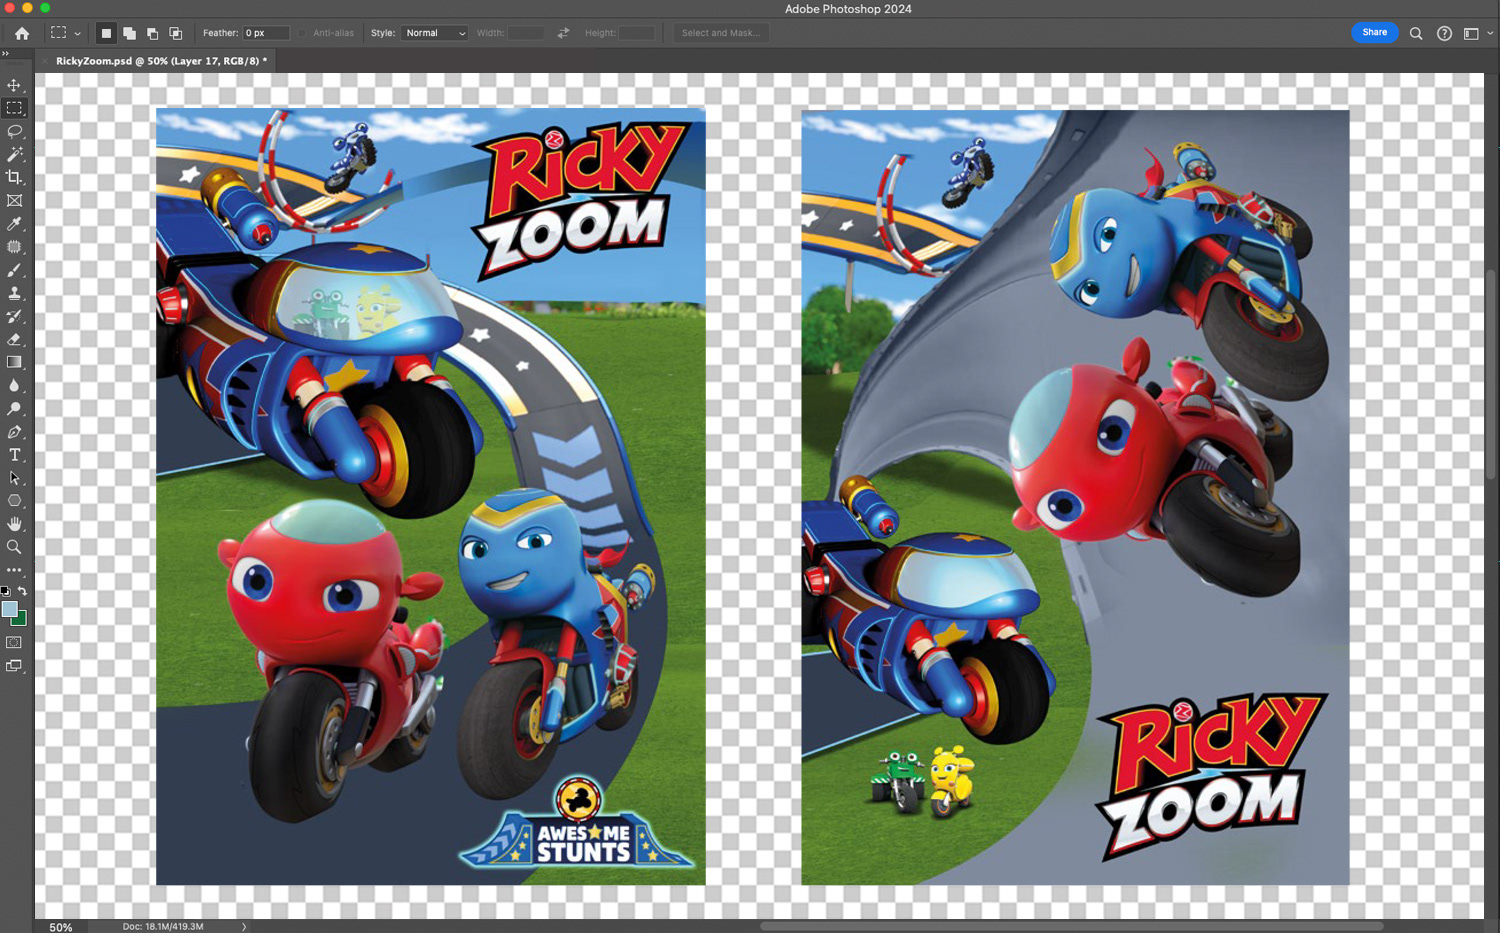Close the RickyZoom.psd document tab
Screen dimensions: 1500x933
[44, 61]
